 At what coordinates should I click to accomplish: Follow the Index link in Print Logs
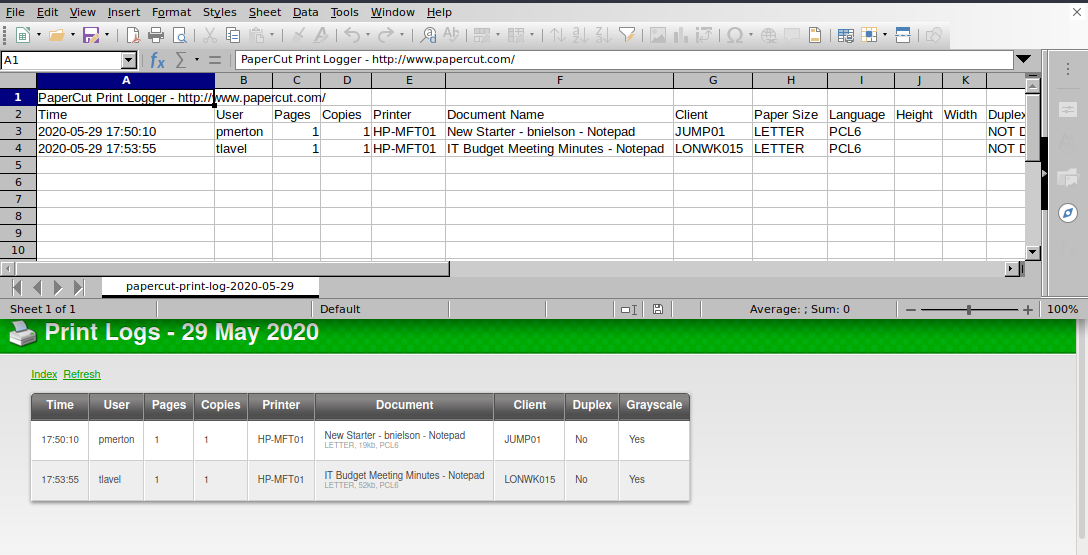(44, 374)
